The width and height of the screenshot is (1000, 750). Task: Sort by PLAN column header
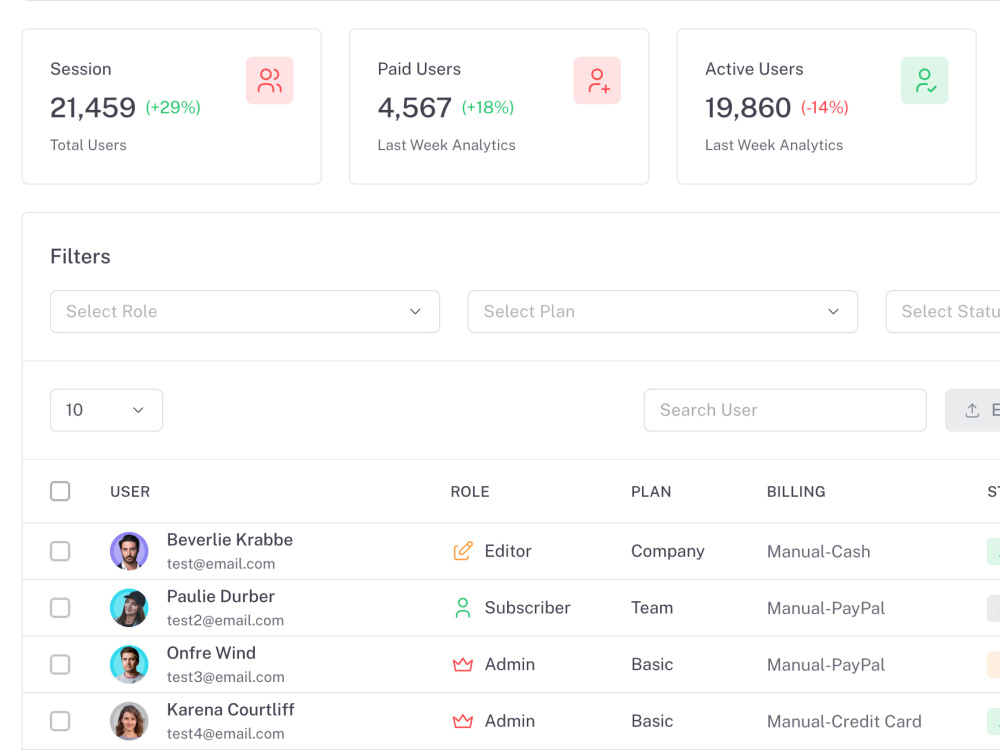[x=651, y=492]
